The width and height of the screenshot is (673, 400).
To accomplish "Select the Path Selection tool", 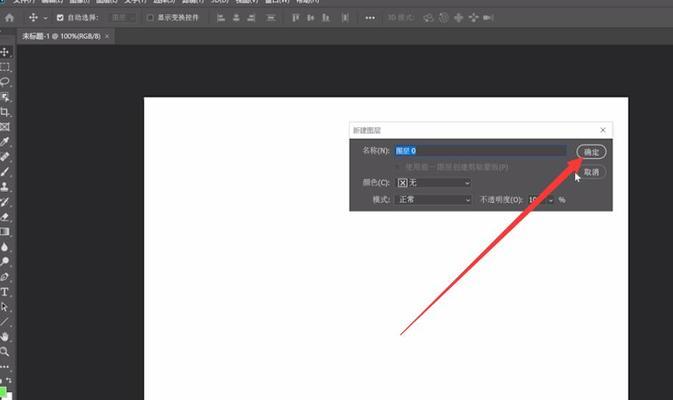I will tap(5, 307).
